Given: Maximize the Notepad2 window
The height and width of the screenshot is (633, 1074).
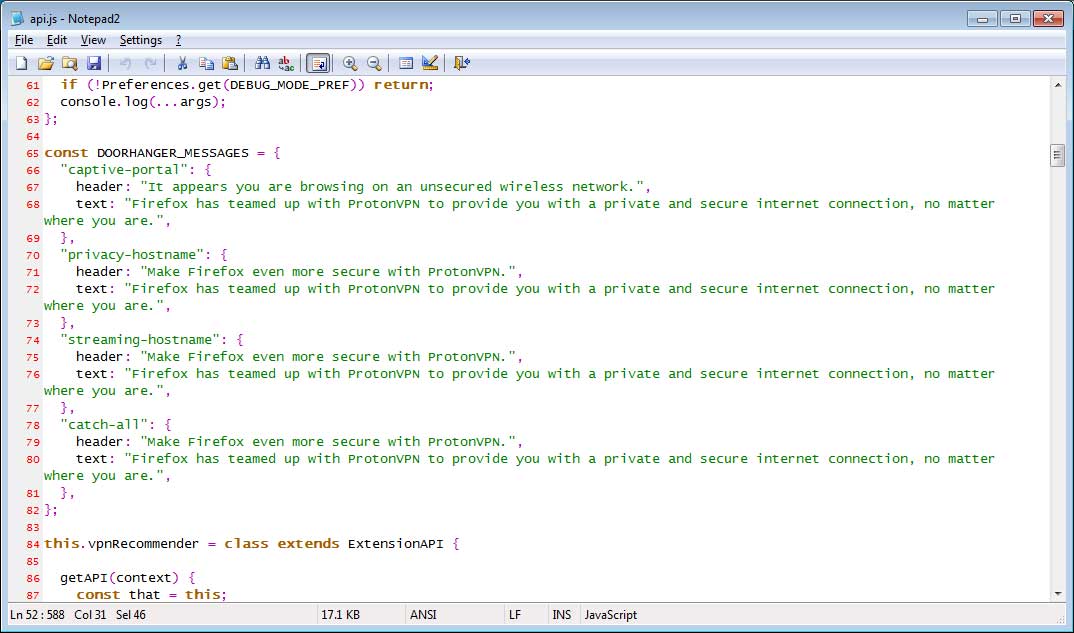Looking at the screenshot, I should click(x=1016, y=18).
